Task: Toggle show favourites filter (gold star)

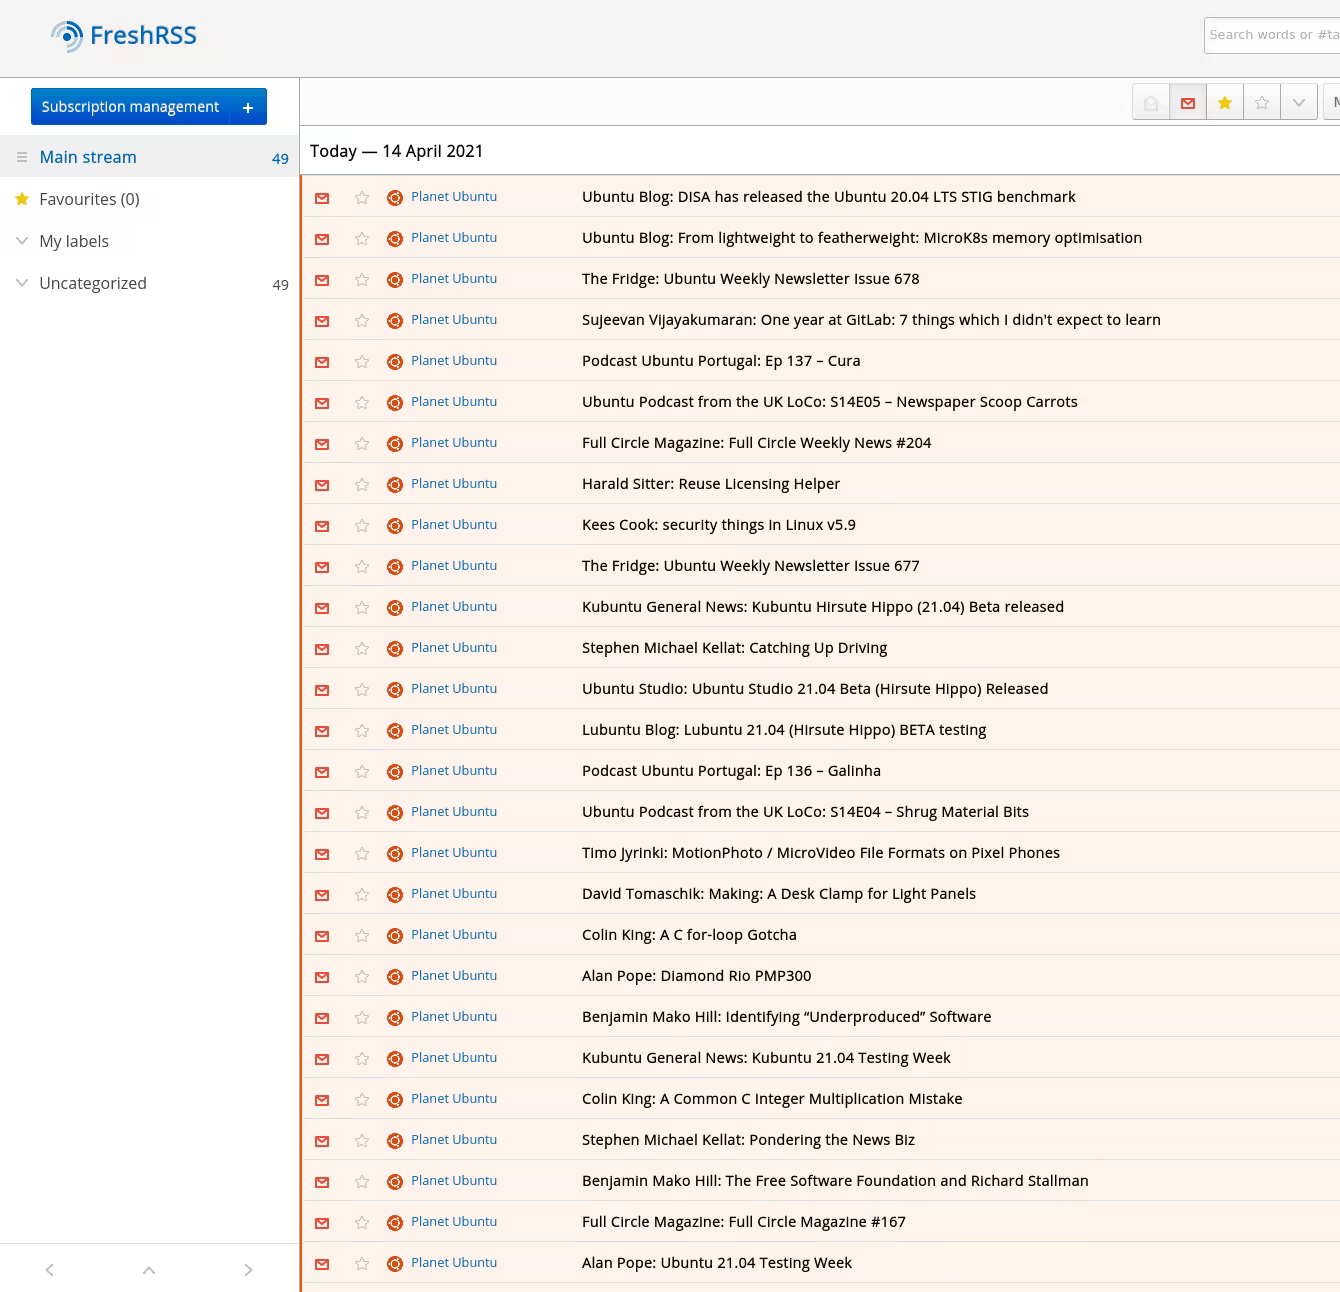Action: [x=1225, y=102]
